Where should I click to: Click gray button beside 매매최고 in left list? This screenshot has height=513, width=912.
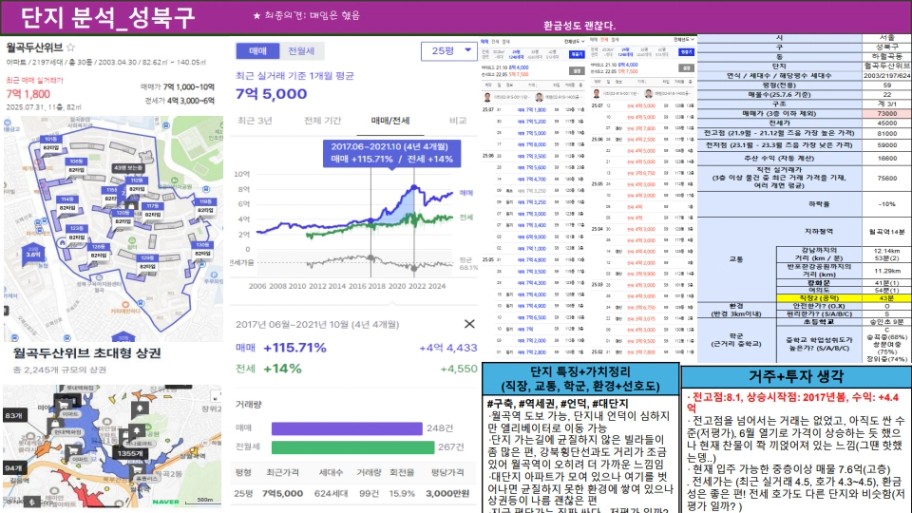click(x=576, y=71)
